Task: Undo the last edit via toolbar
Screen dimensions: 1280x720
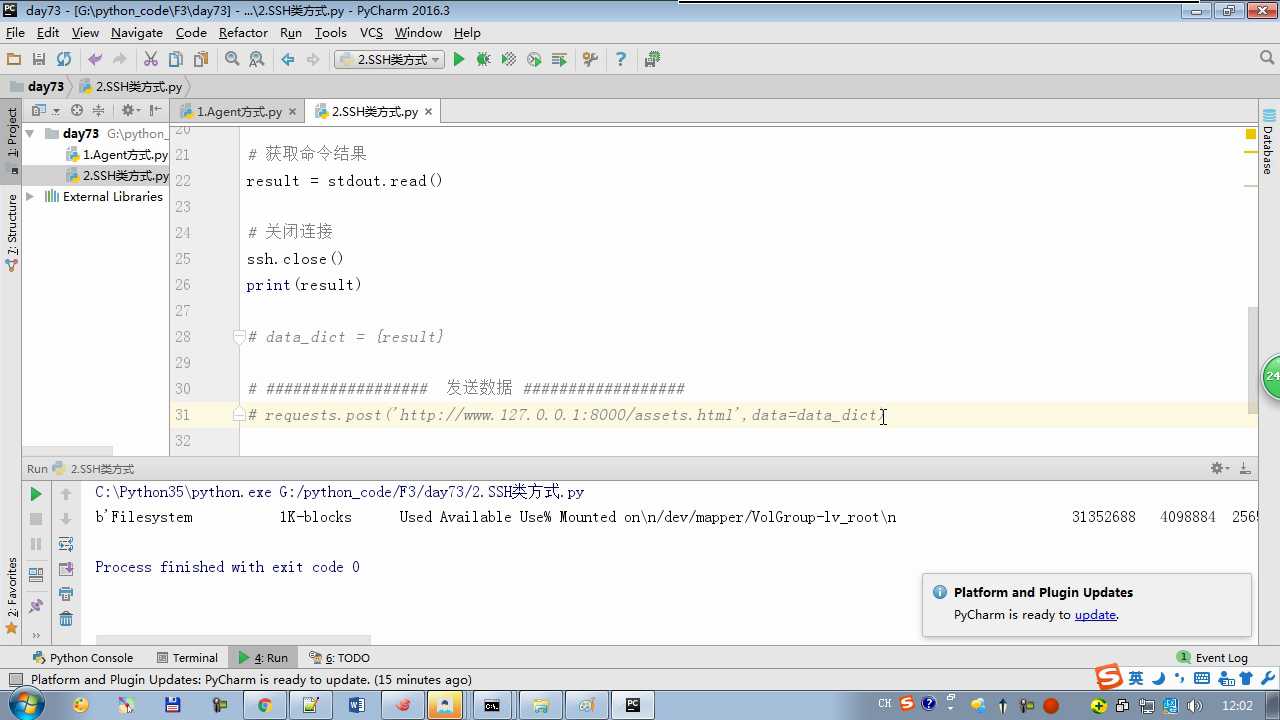Action: 95,60
